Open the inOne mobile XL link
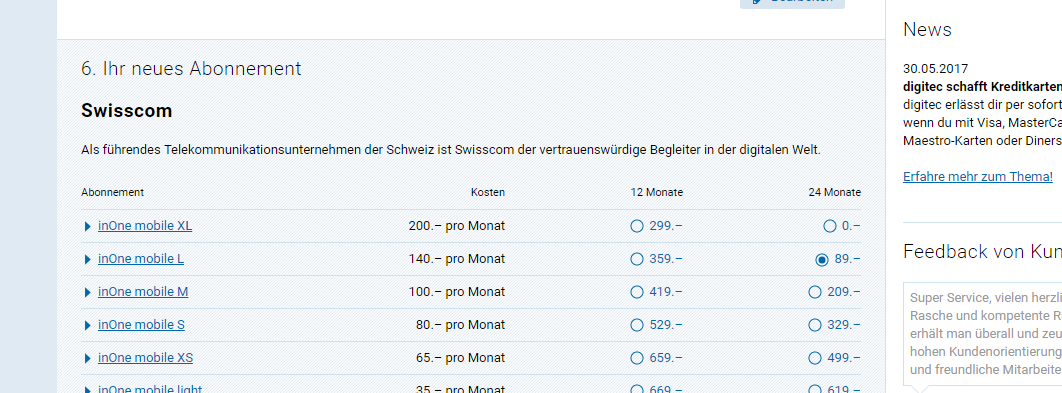 point(145,226)
